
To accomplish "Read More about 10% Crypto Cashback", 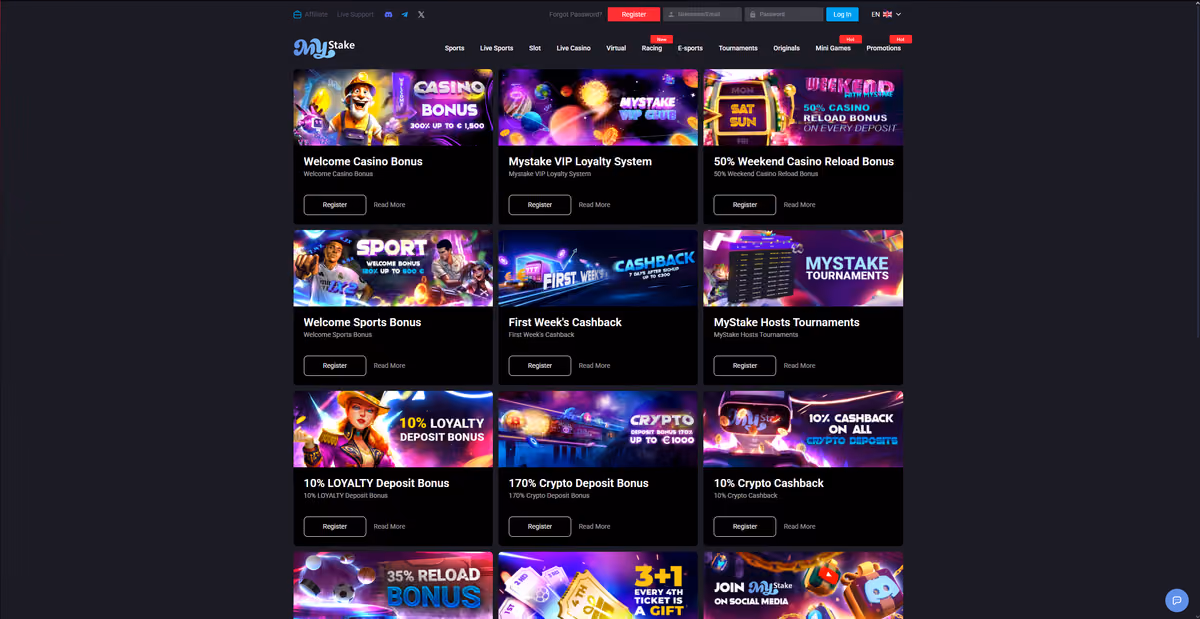I will pyautogui.click(x=799, y=527).
